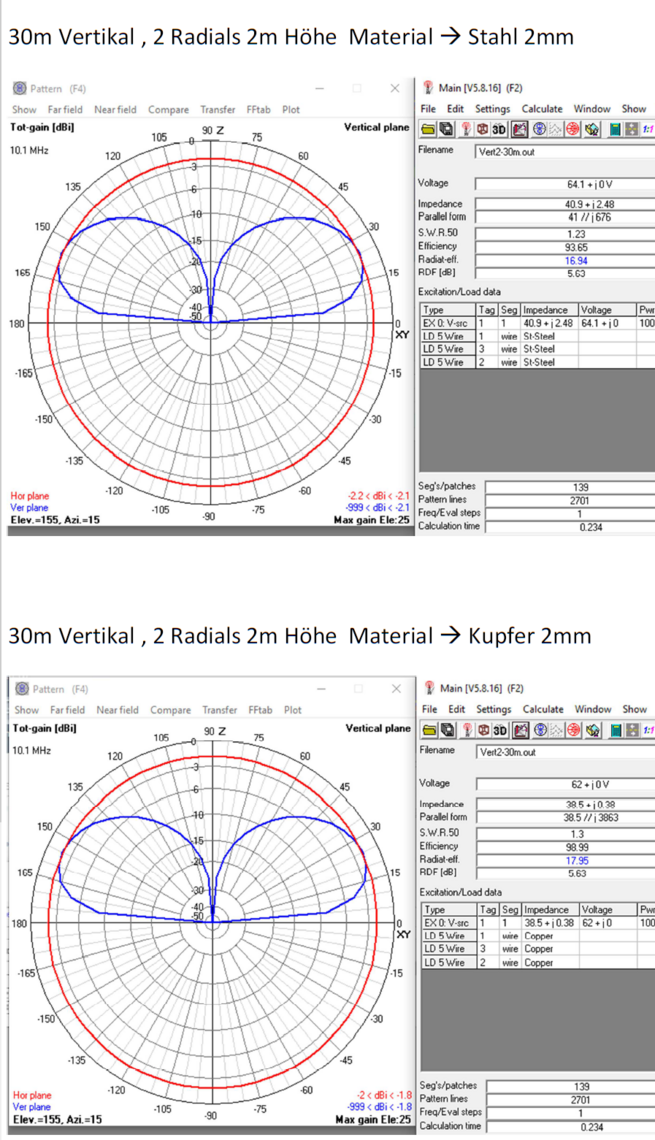The image size is (655, 1140).
Task: Open the Plot menu in the Stahl Pattern window
Action: [x=291, y=109]
